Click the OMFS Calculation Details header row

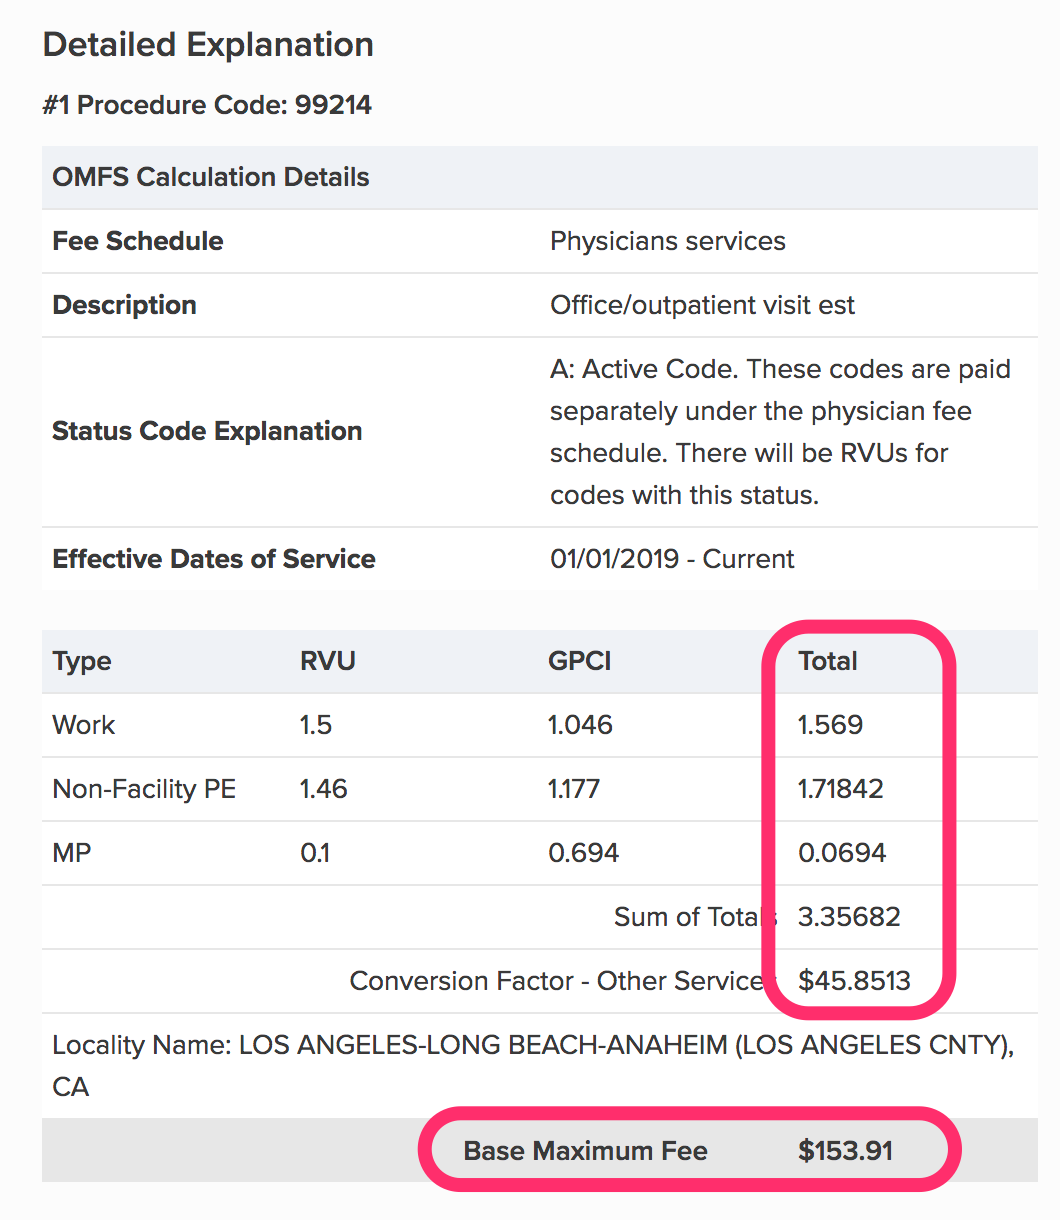click(x=540, y=177)
